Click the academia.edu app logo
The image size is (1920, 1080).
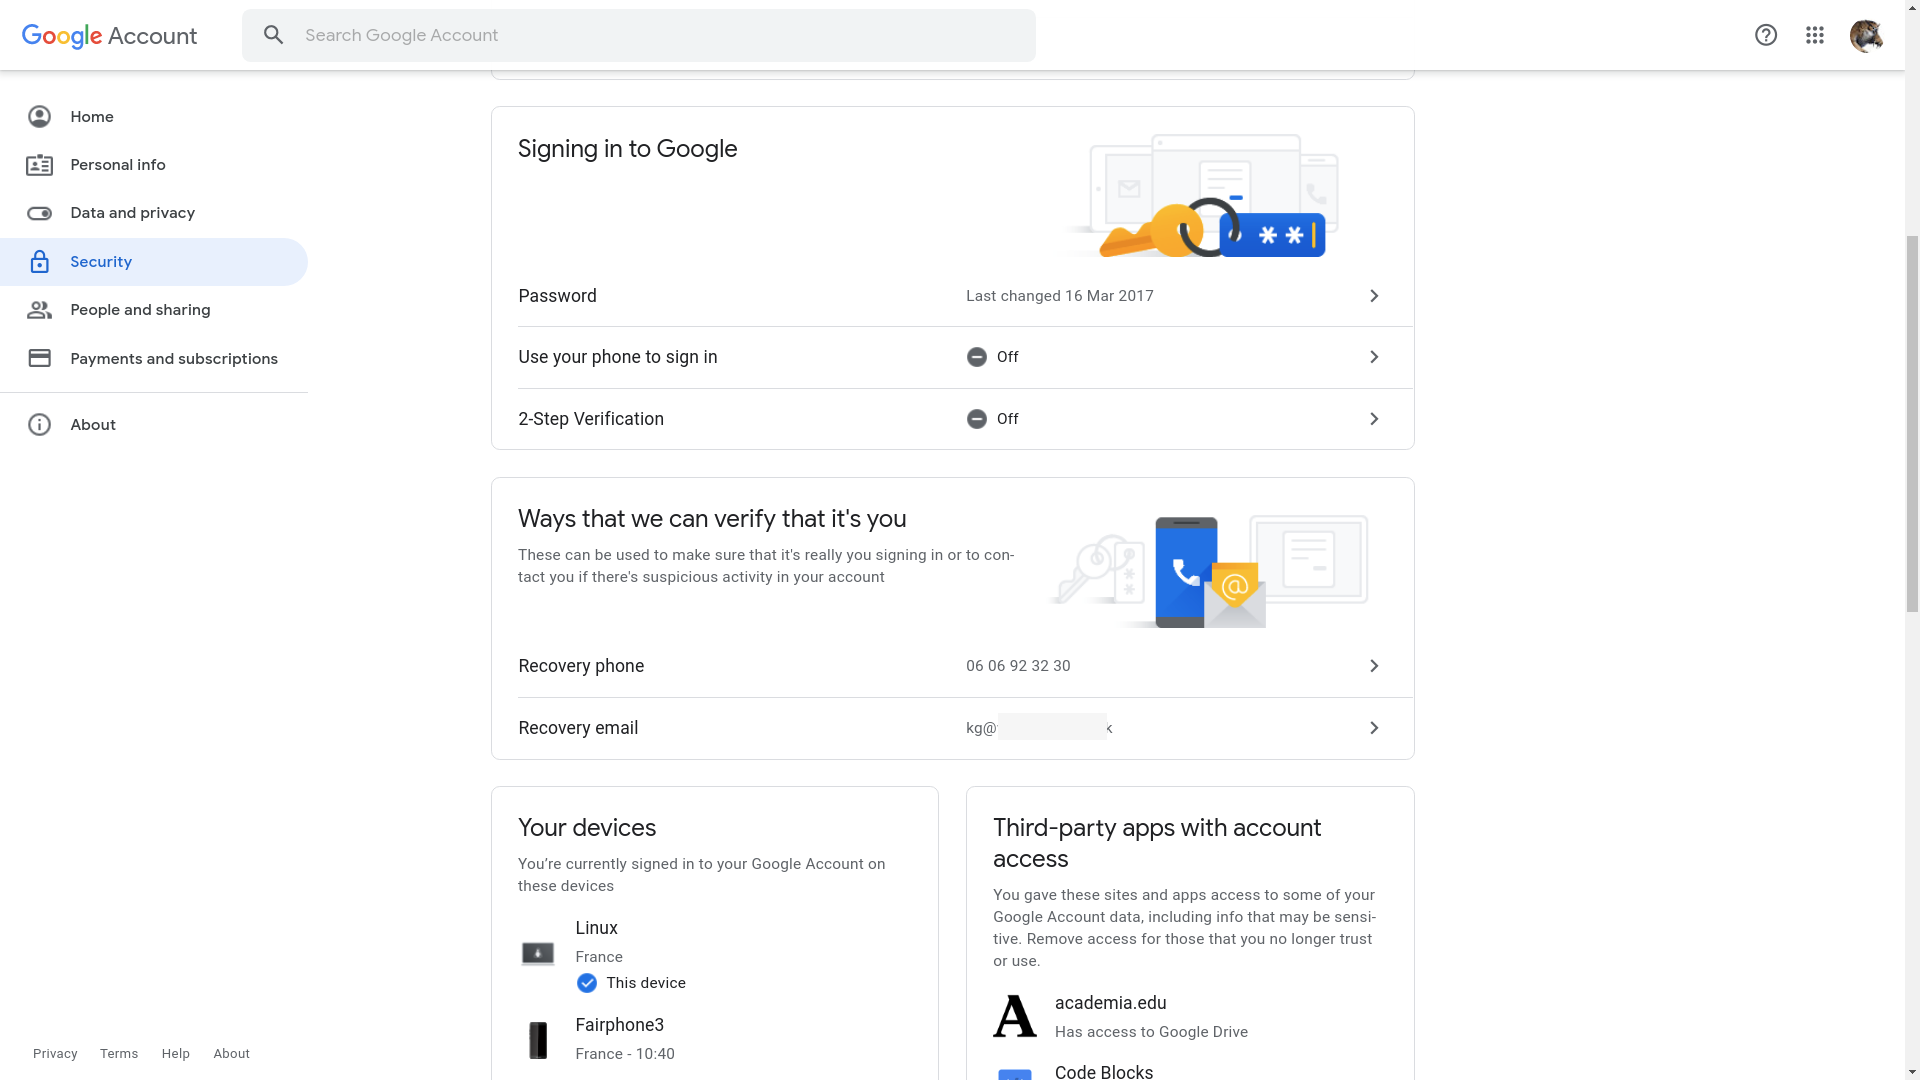click(1015, 1016)
